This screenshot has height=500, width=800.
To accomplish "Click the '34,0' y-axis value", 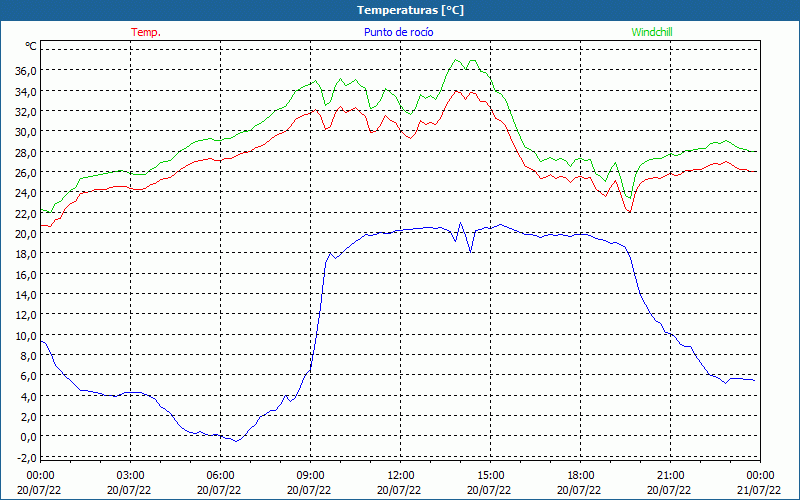I will [27, 91].
